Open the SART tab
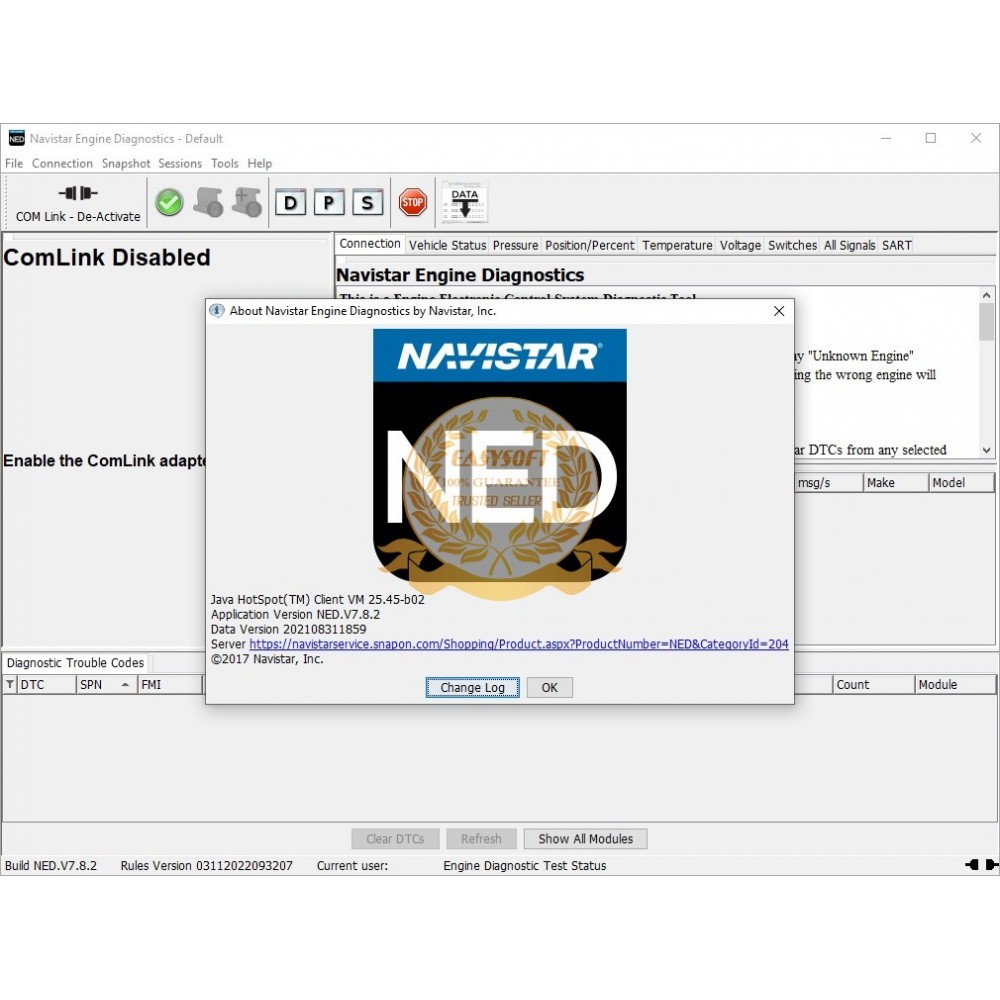1000x1000 pixels. 897,245
